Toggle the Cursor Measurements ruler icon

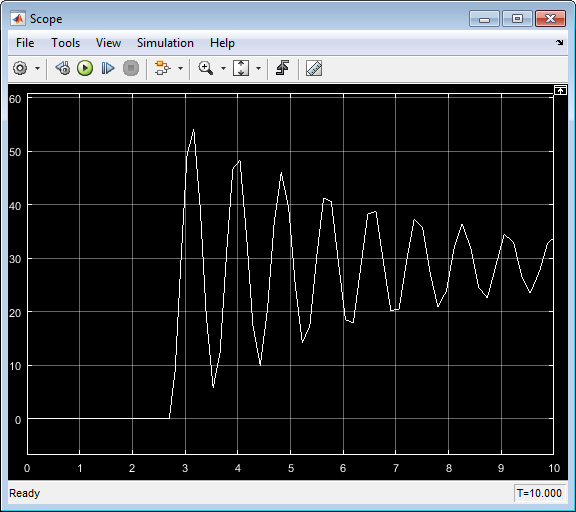pos(314,68)
